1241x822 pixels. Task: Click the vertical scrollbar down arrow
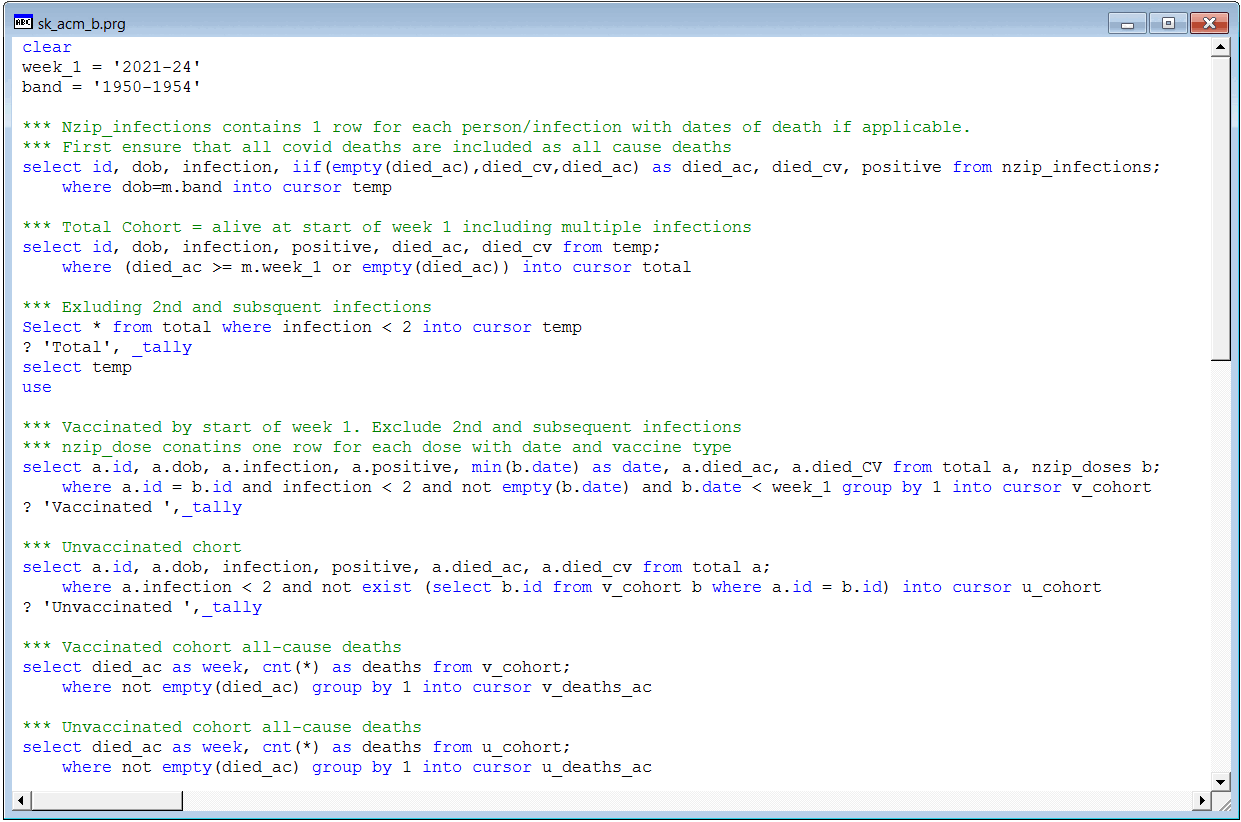[1220, 781]
